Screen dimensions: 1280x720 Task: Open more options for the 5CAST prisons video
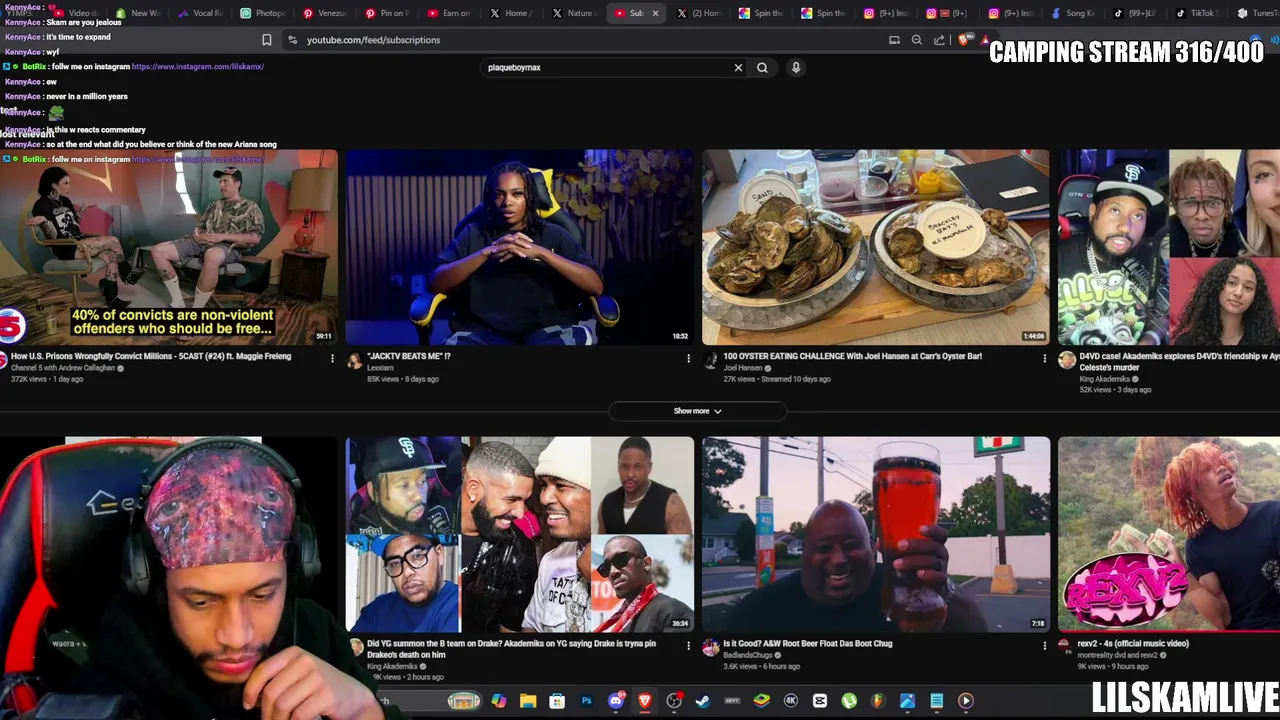[x=332, y=358]
